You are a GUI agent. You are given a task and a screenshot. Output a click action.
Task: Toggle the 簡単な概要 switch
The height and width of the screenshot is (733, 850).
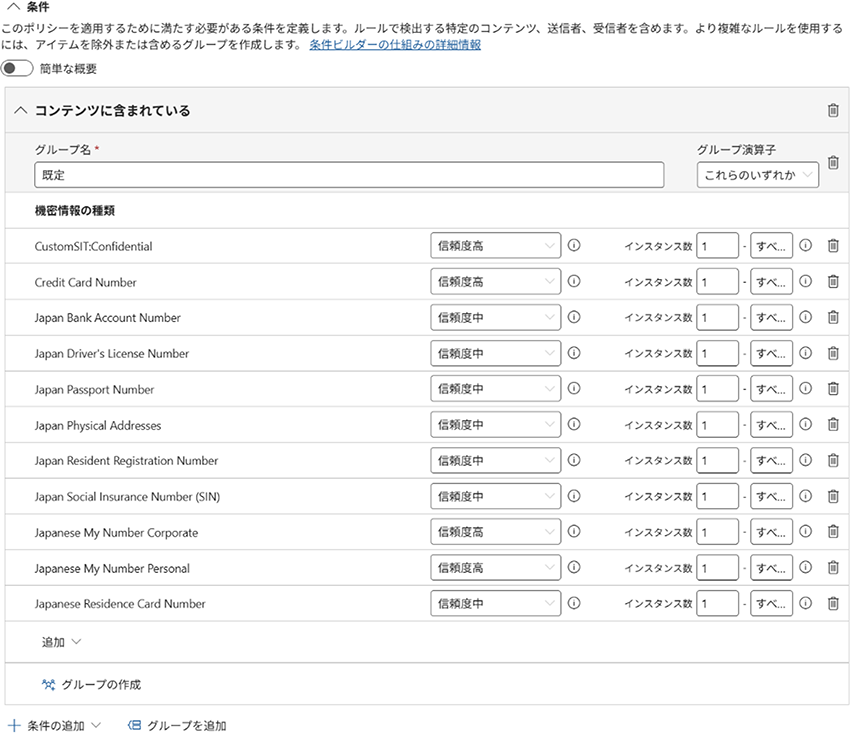click(17, 69)
